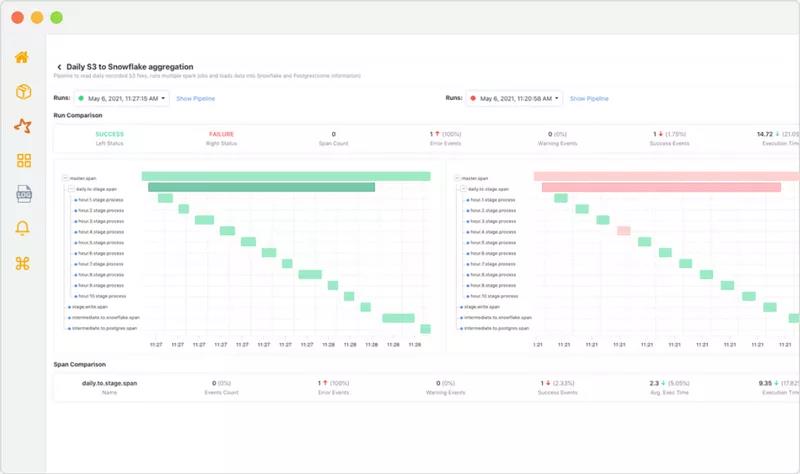Click hour.8 green block in left run chart
The image size is (800, 474).
click(310, 275)
